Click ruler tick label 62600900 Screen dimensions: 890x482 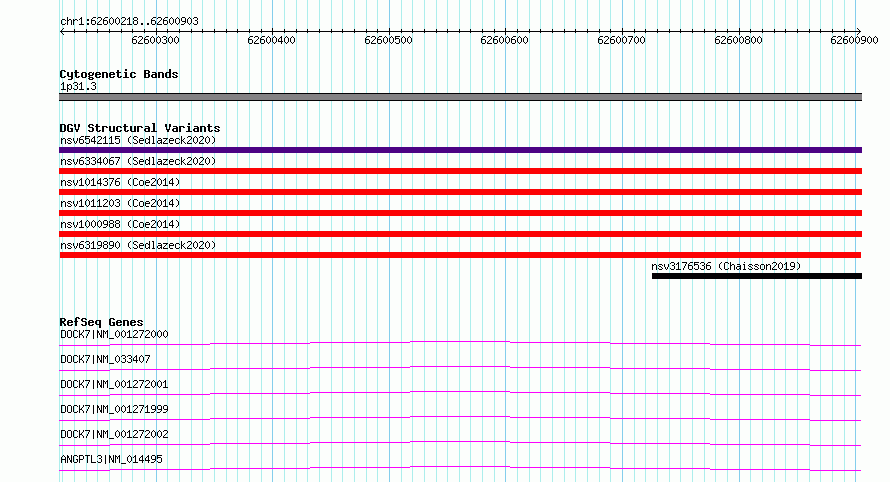pyautogui.click(x=854, y=40)
